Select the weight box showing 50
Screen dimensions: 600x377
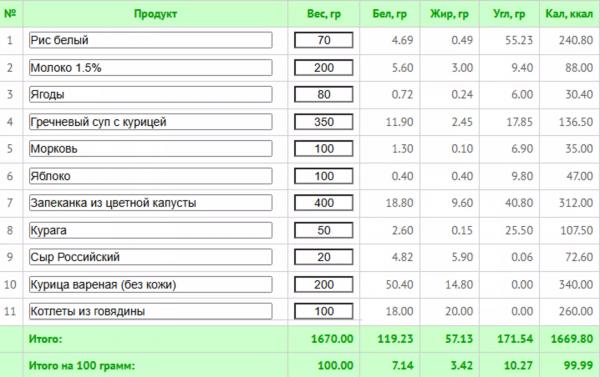[324, 230]
